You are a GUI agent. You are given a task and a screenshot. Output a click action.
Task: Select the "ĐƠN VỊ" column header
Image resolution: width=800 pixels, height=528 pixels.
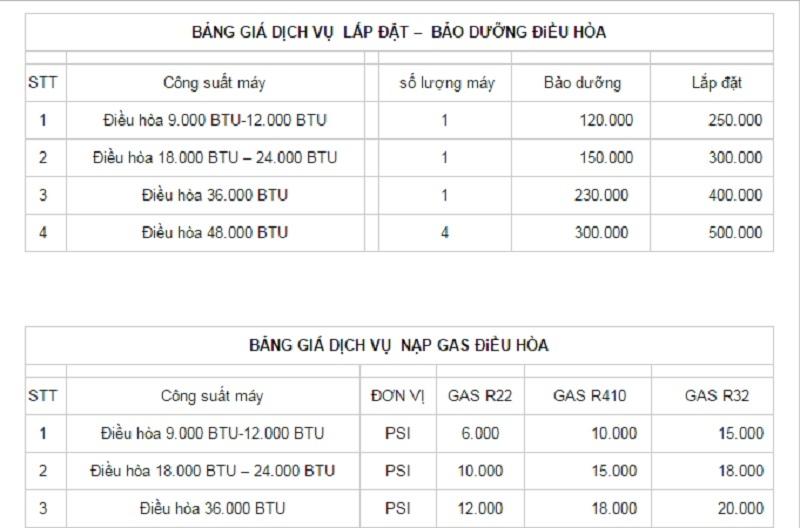pyautogui.click(x=397, y=396)
